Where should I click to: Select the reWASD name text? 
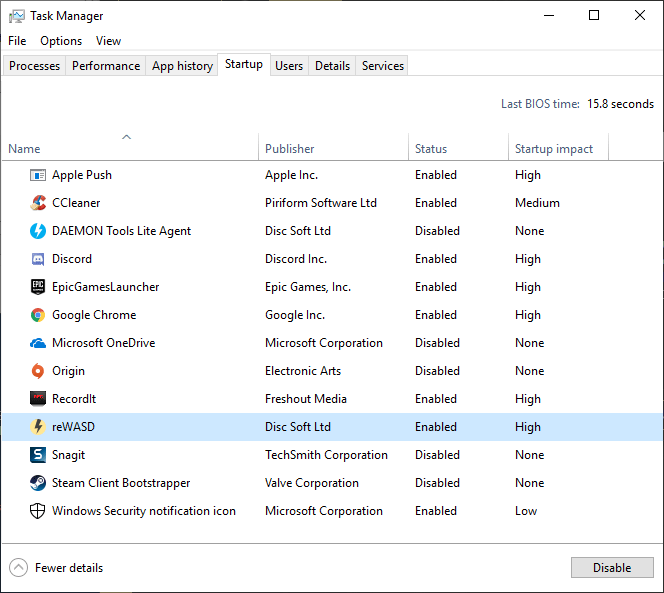click(73, 427)
